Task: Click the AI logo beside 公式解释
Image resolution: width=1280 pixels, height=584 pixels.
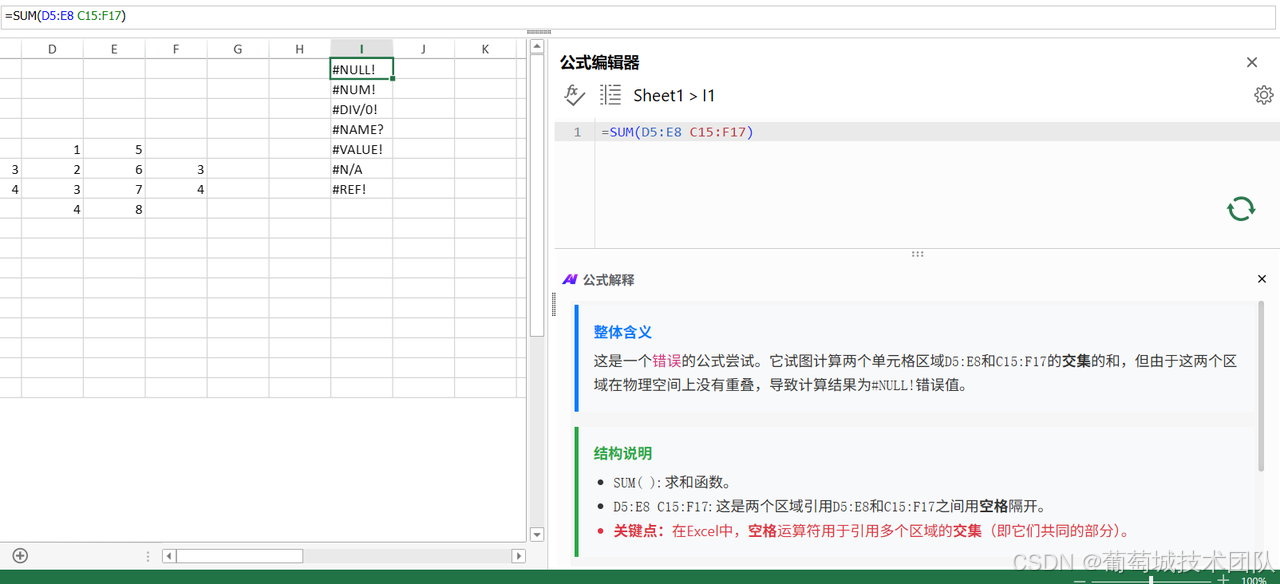Action: click(570, 280)
